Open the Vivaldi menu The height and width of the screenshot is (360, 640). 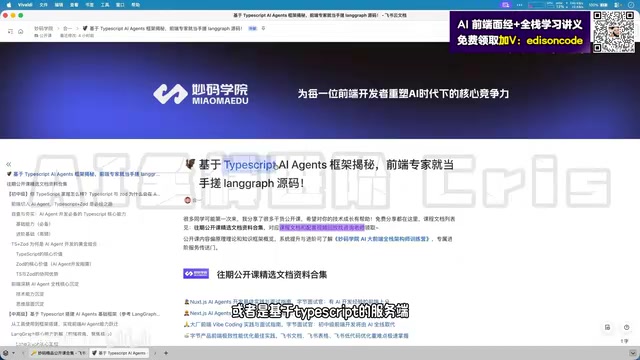(x=25, y=5)
